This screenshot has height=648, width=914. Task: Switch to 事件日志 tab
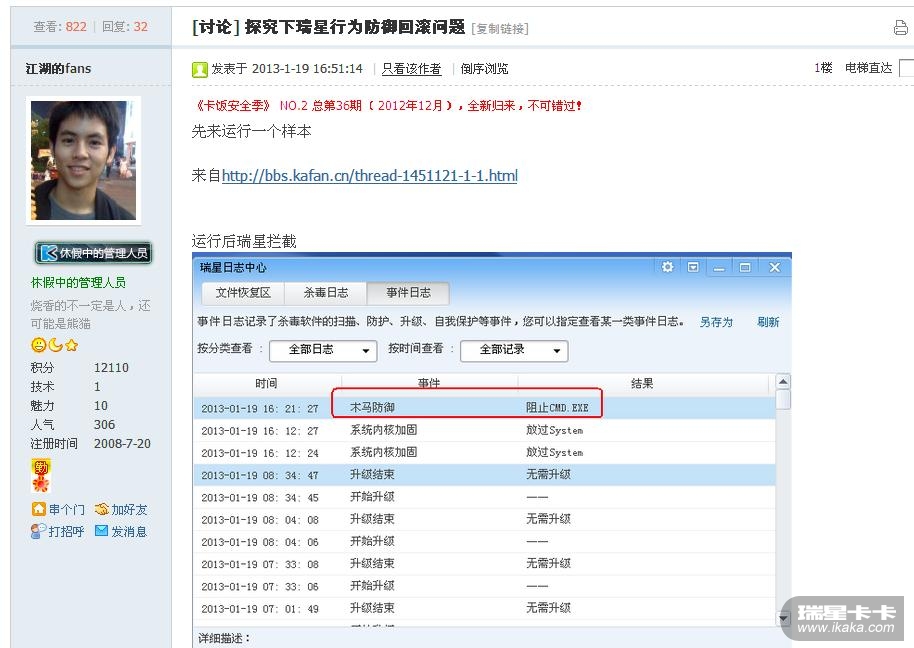coord(408,293)
